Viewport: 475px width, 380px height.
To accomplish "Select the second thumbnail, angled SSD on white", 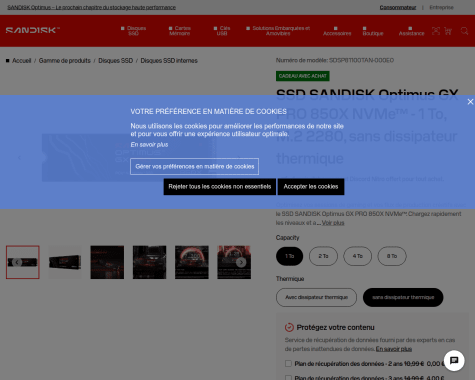I will point(65,262).
